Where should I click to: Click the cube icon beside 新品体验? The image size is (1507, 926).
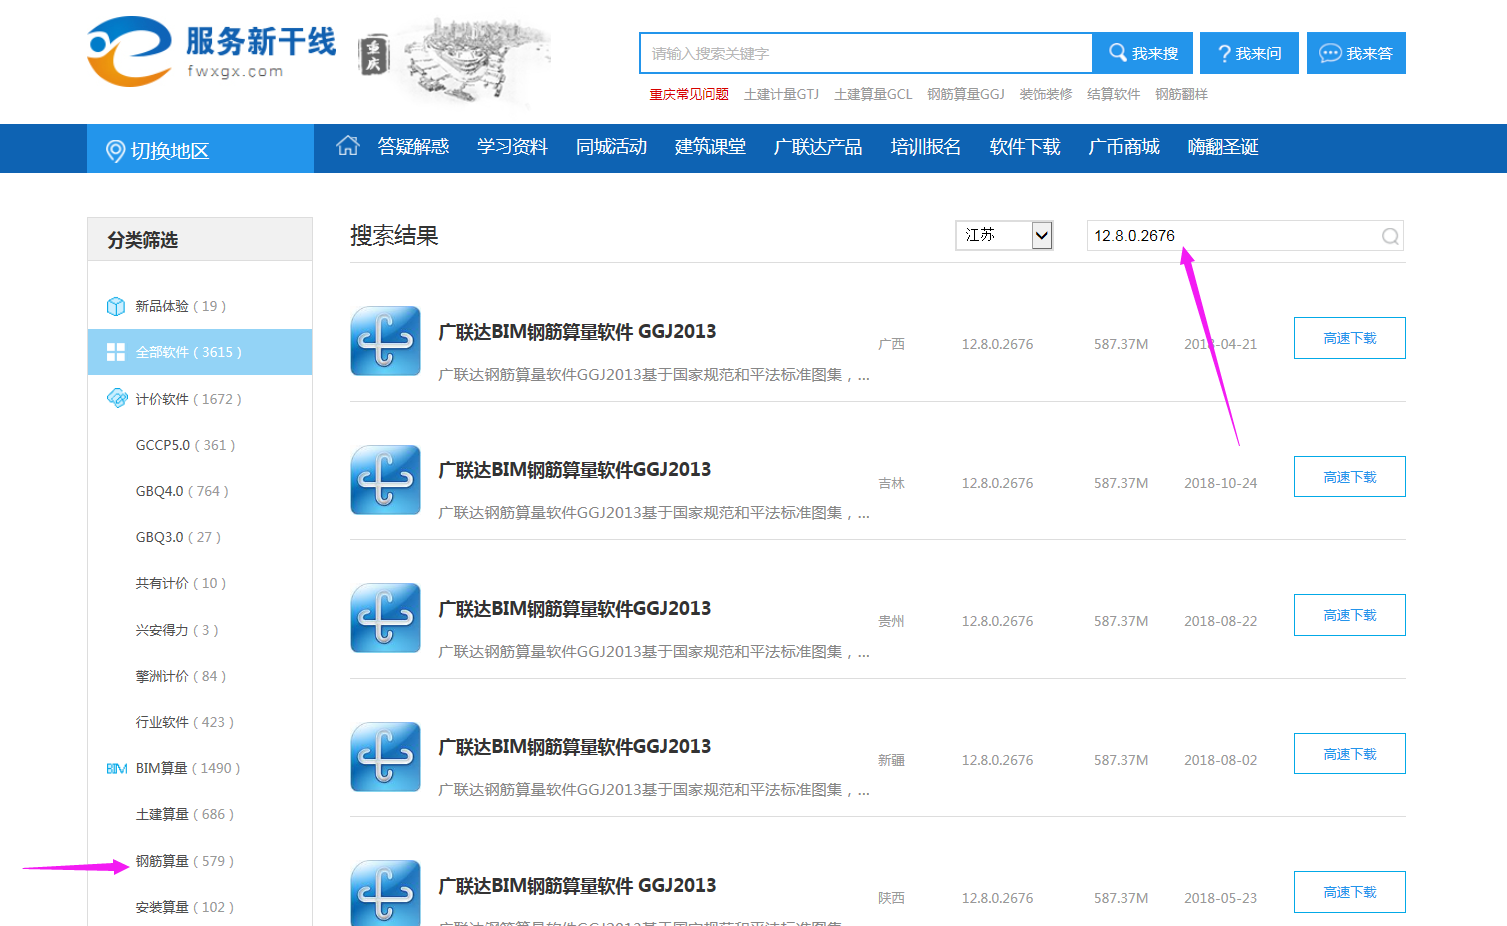pyautogui.click(x=116, y=306)
